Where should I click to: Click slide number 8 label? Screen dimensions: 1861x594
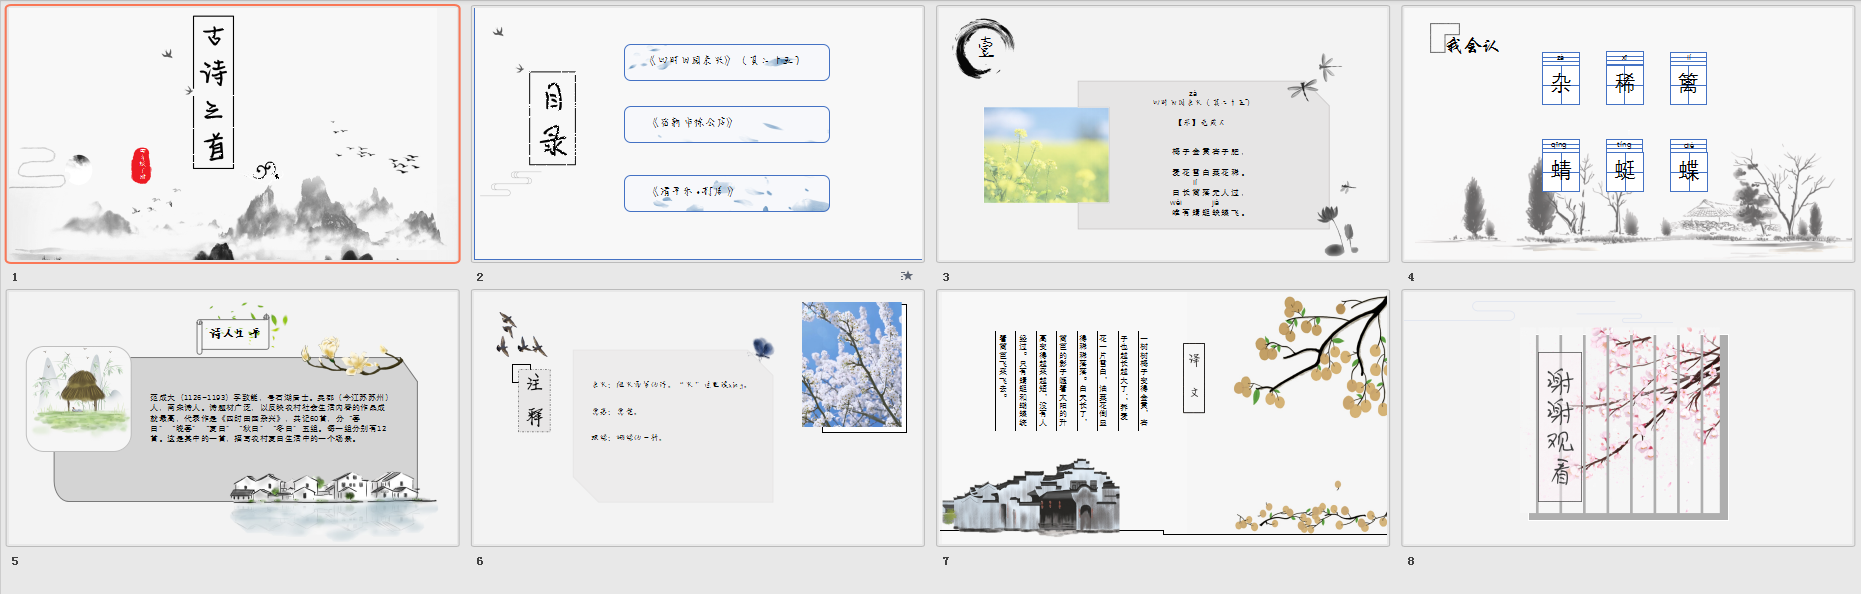click(1411, 561)
